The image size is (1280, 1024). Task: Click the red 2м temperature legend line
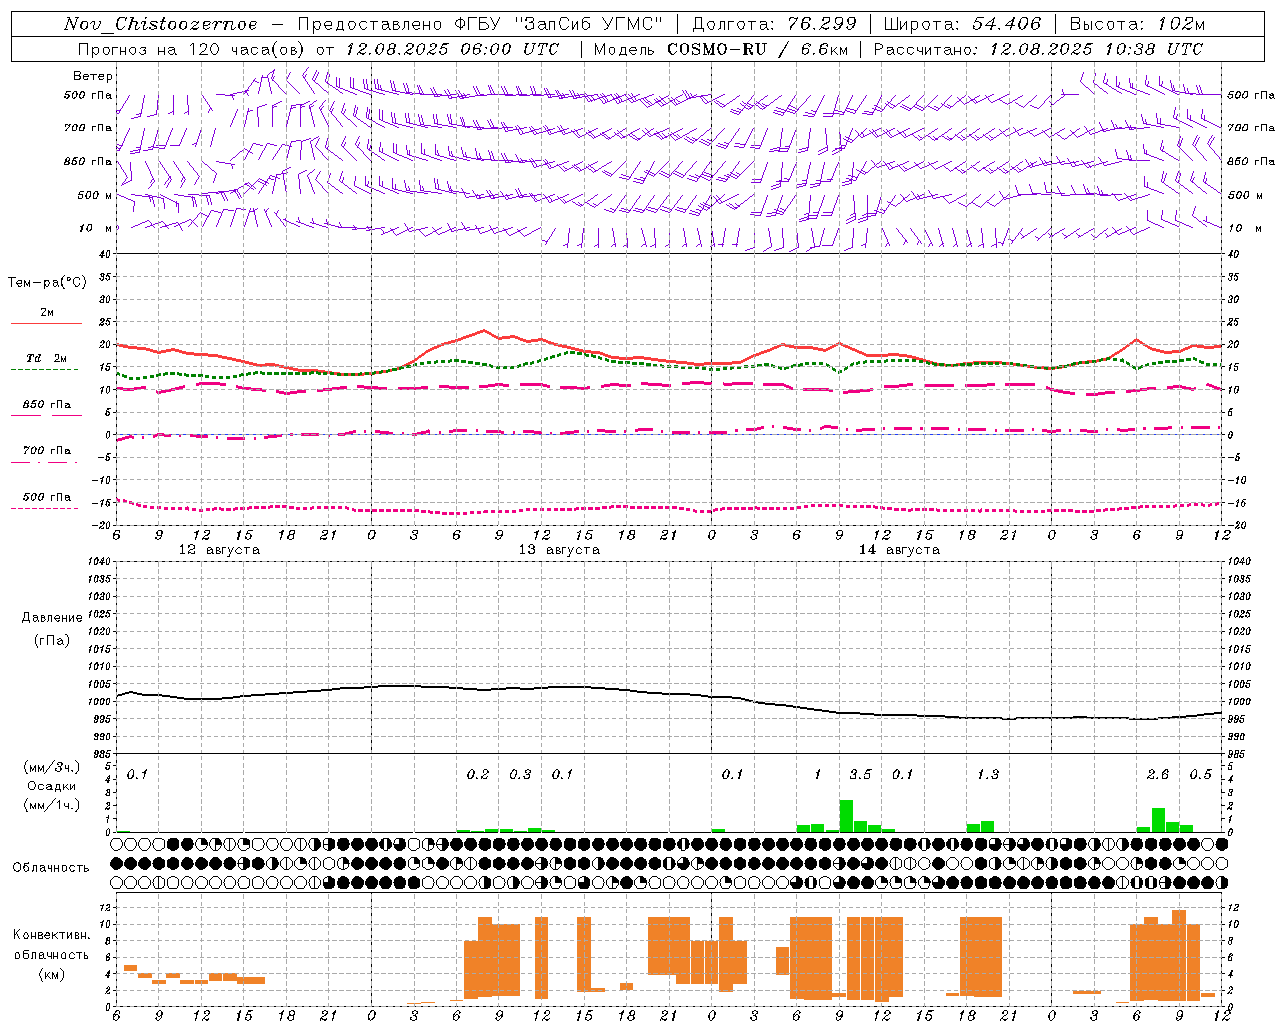(x=46, y=323)
